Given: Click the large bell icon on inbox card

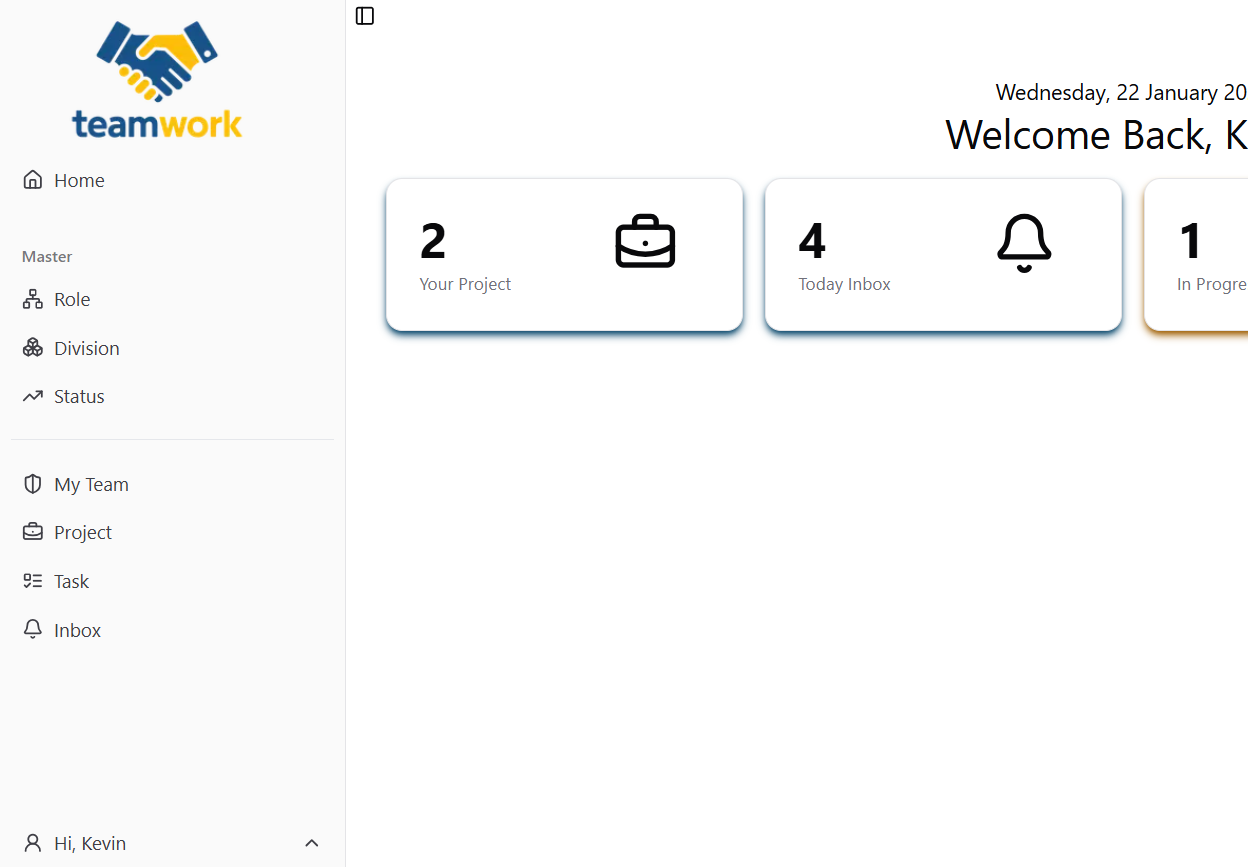Looking at the screenshot, I should pos(1024,243).
